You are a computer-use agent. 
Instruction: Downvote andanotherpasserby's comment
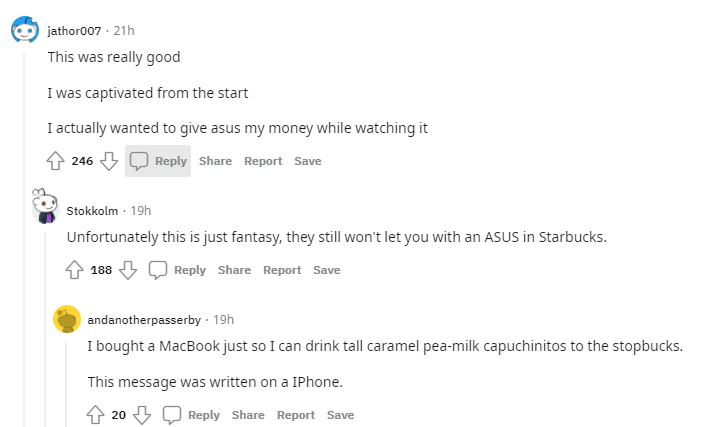141,415
